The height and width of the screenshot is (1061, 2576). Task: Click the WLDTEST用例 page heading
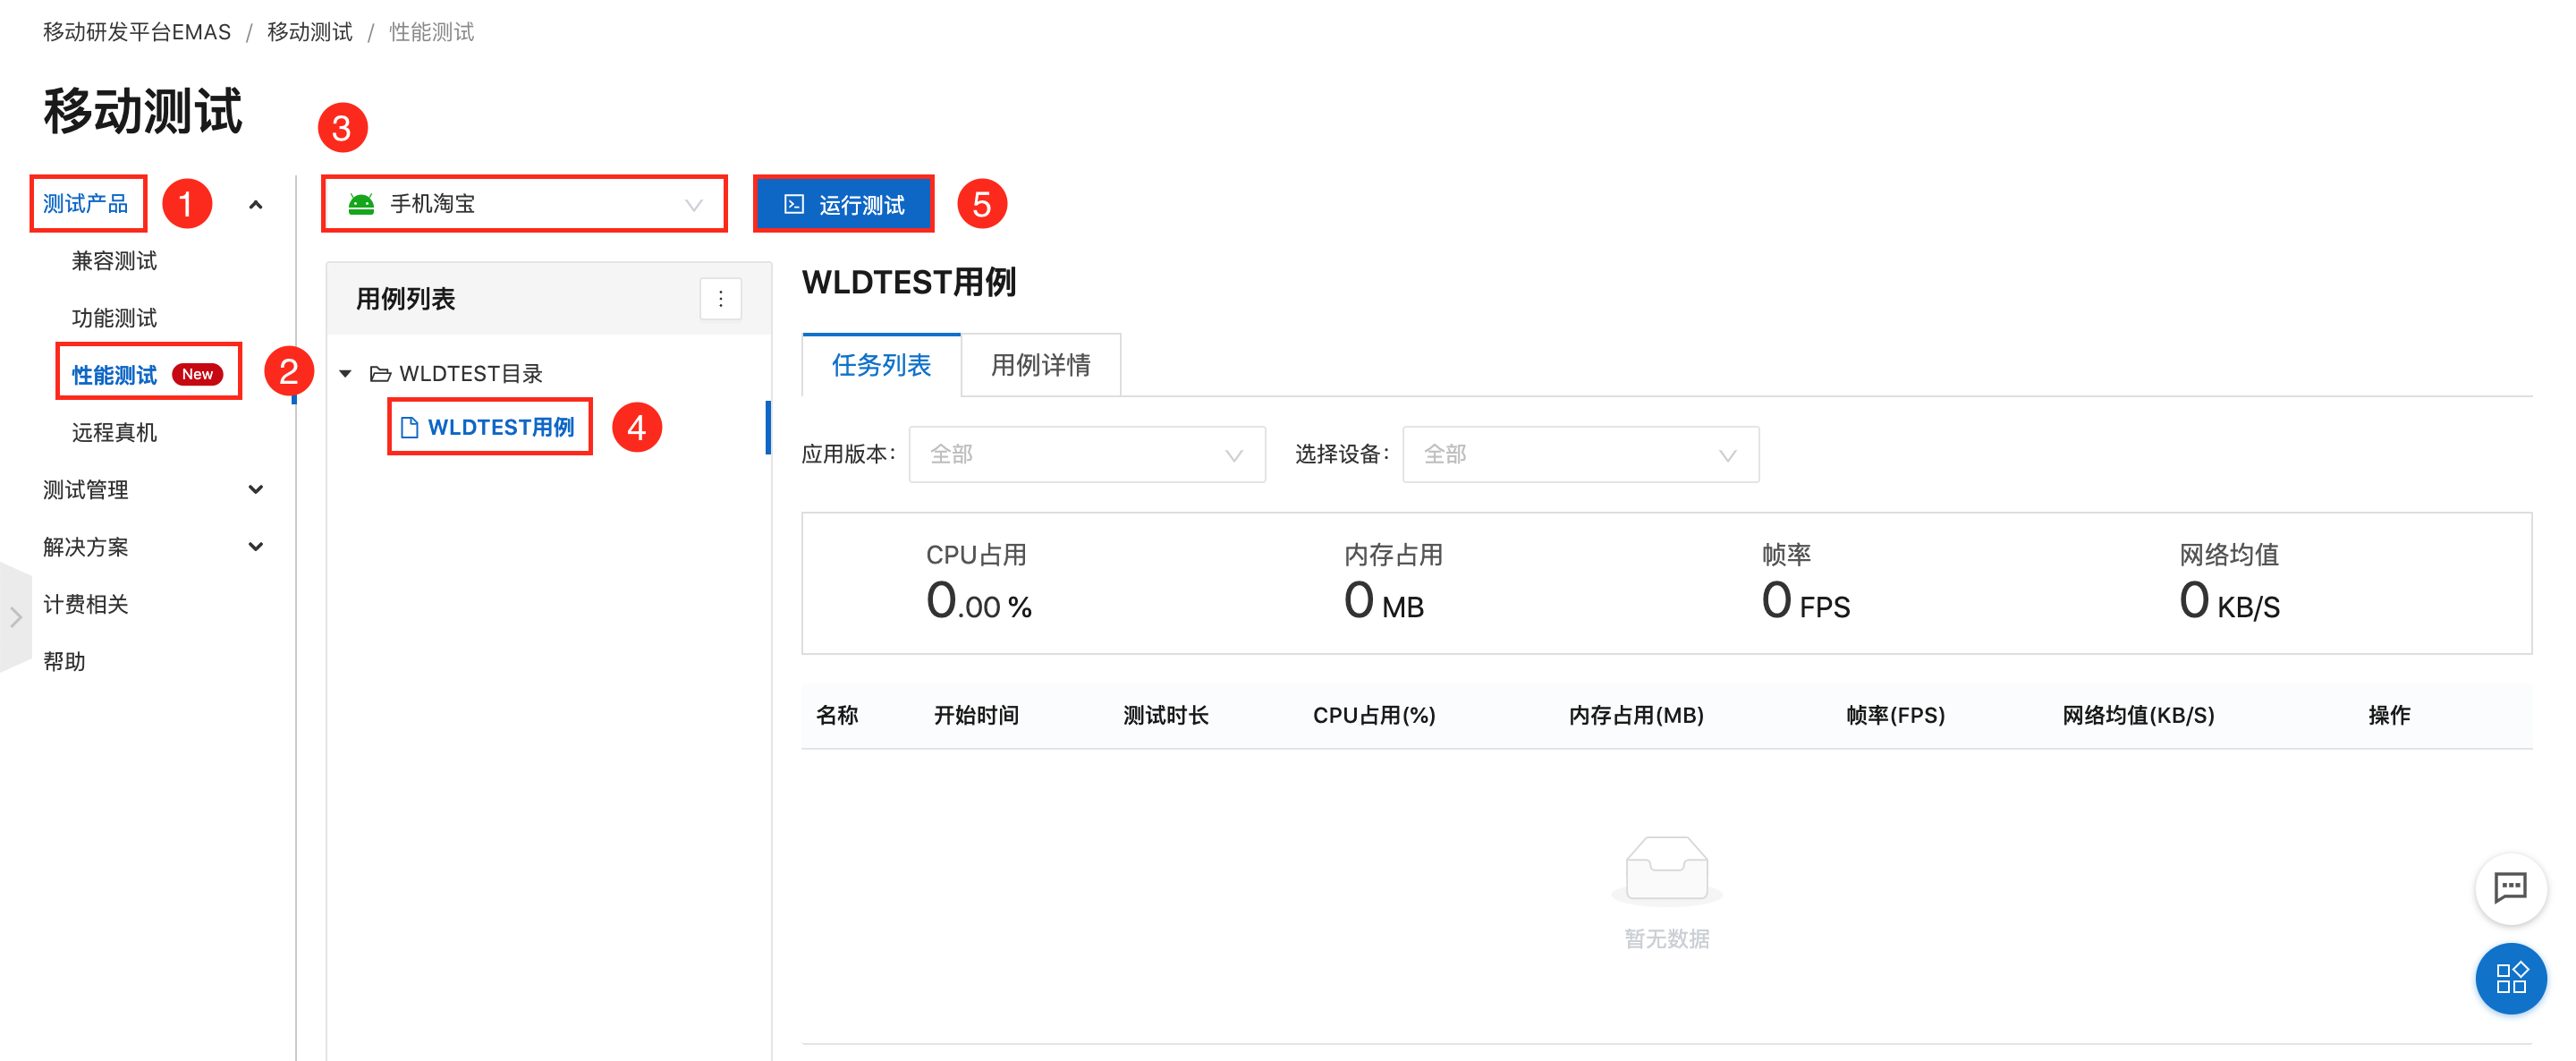908,282
